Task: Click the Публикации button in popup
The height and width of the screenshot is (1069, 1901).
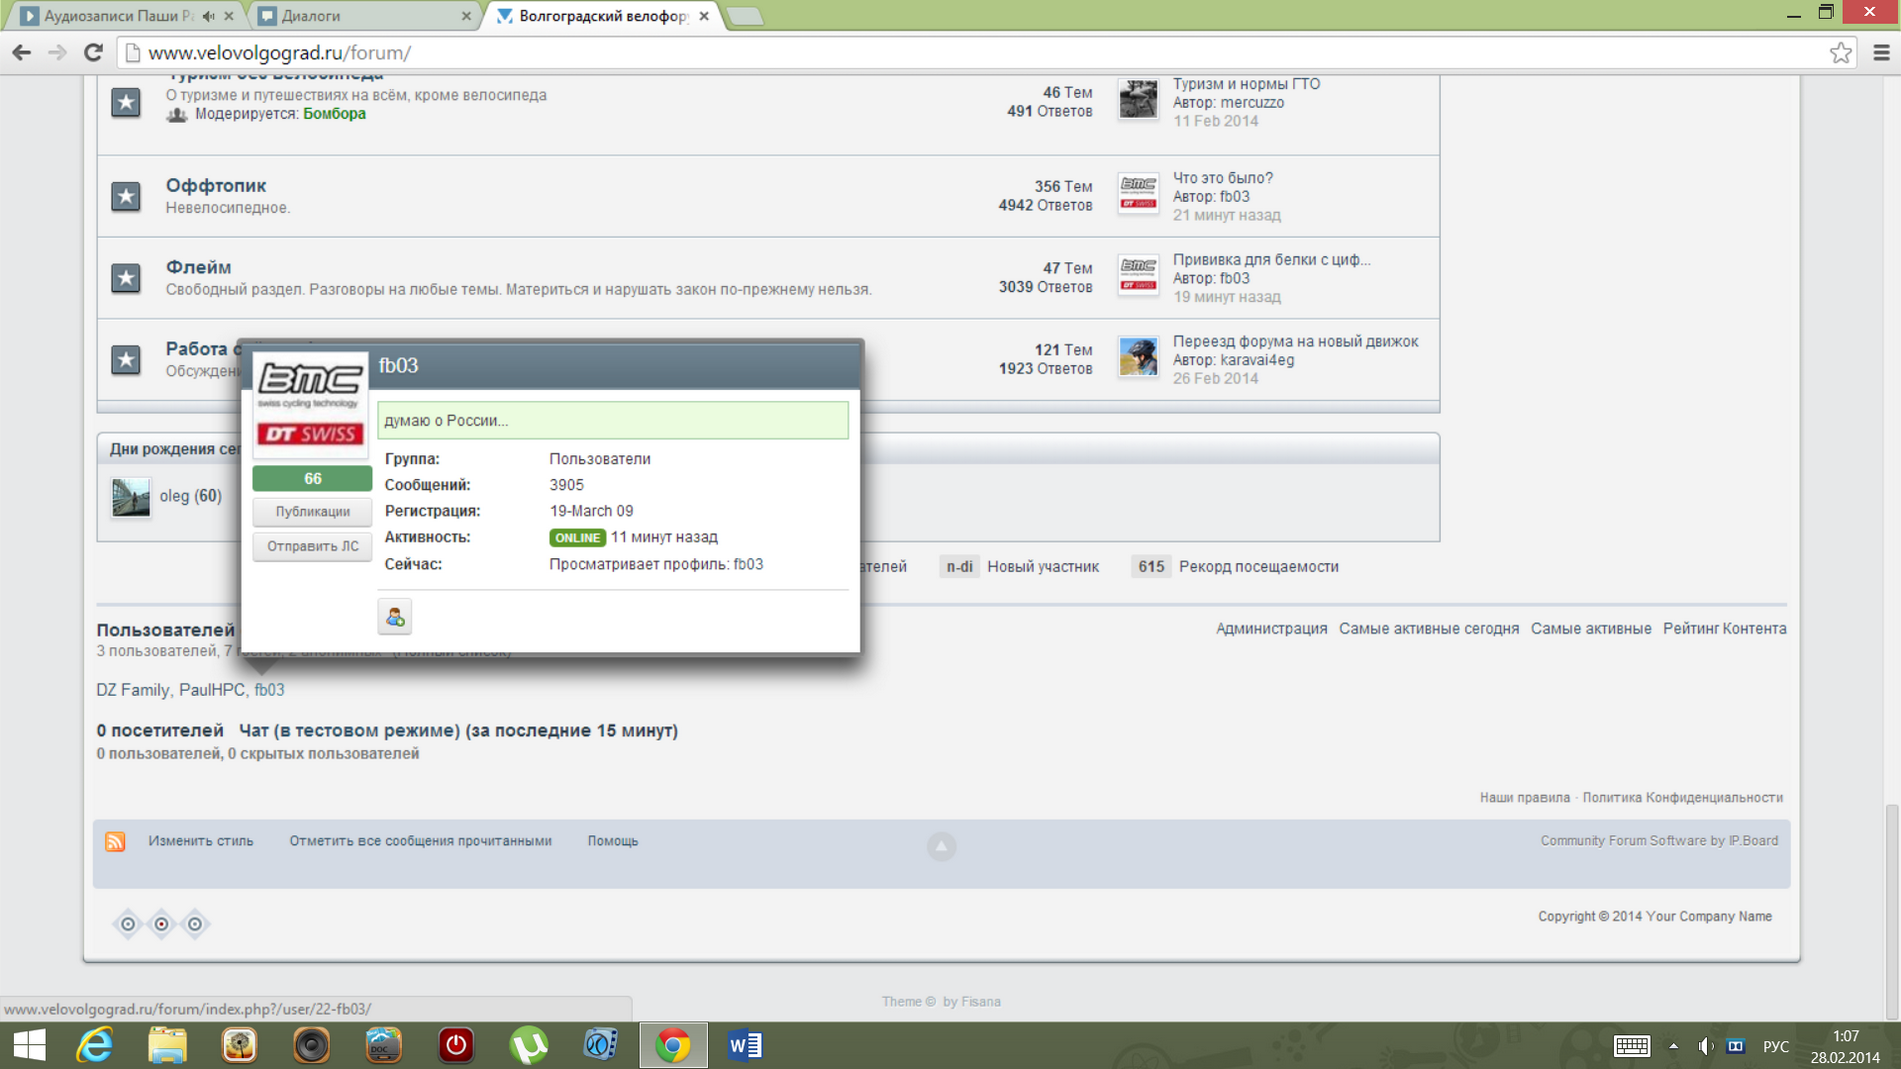Action: (312, 512)
